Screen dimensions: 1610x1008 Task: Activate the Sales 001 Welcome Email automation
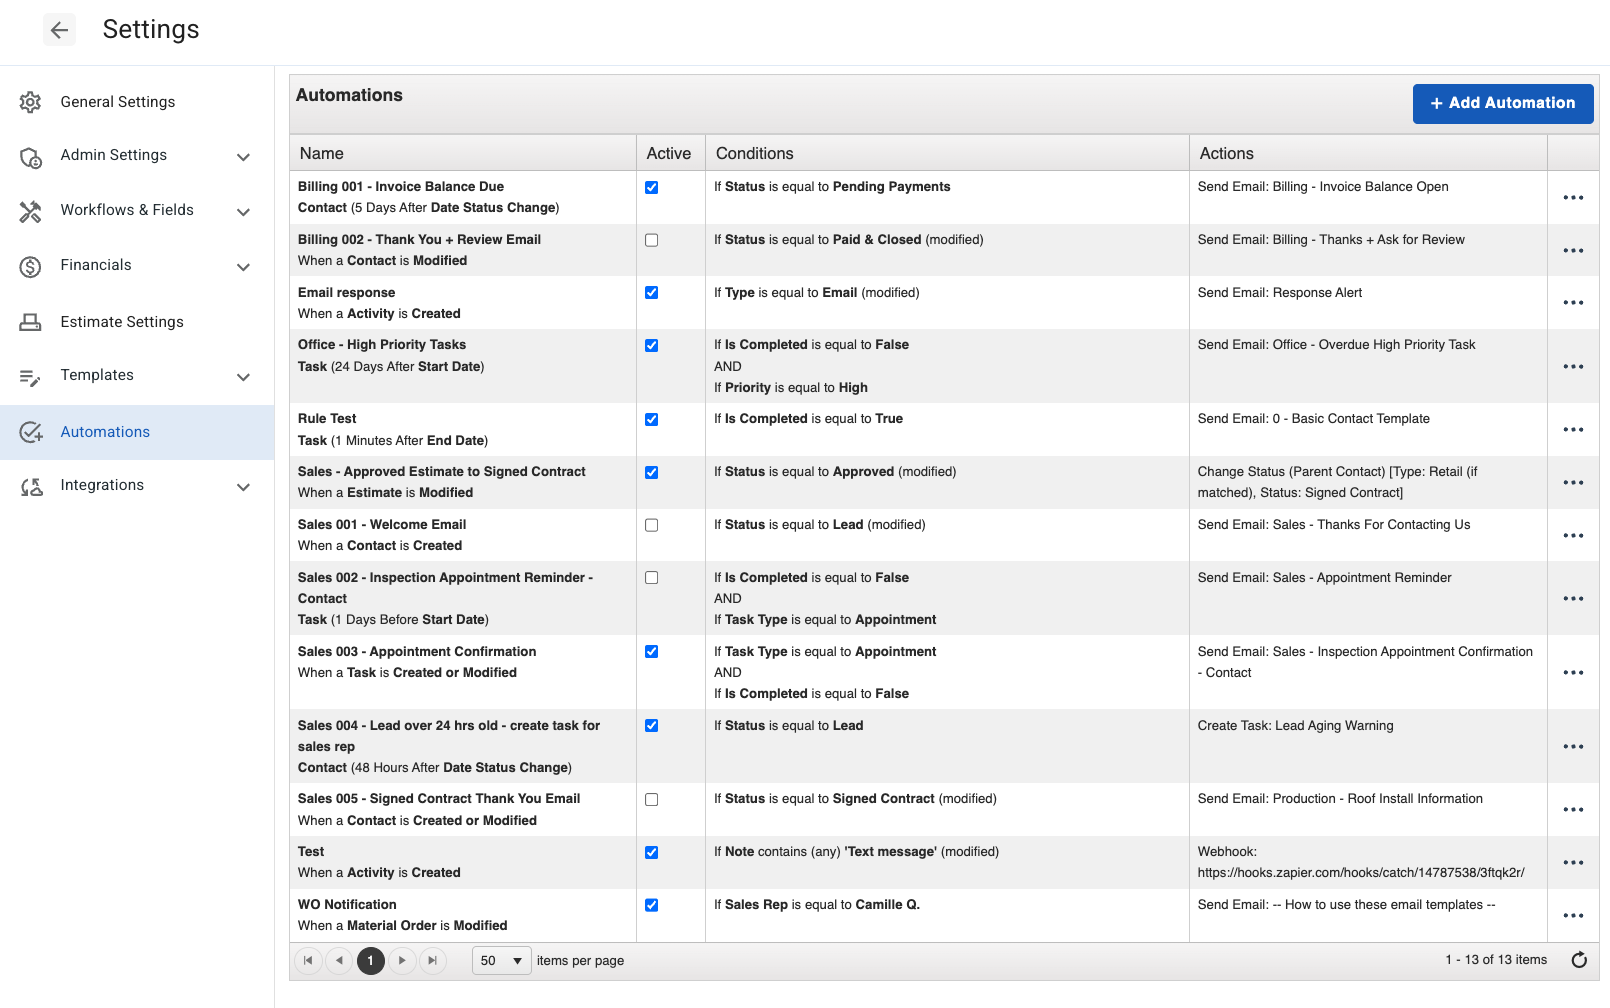tap(652, 524)
